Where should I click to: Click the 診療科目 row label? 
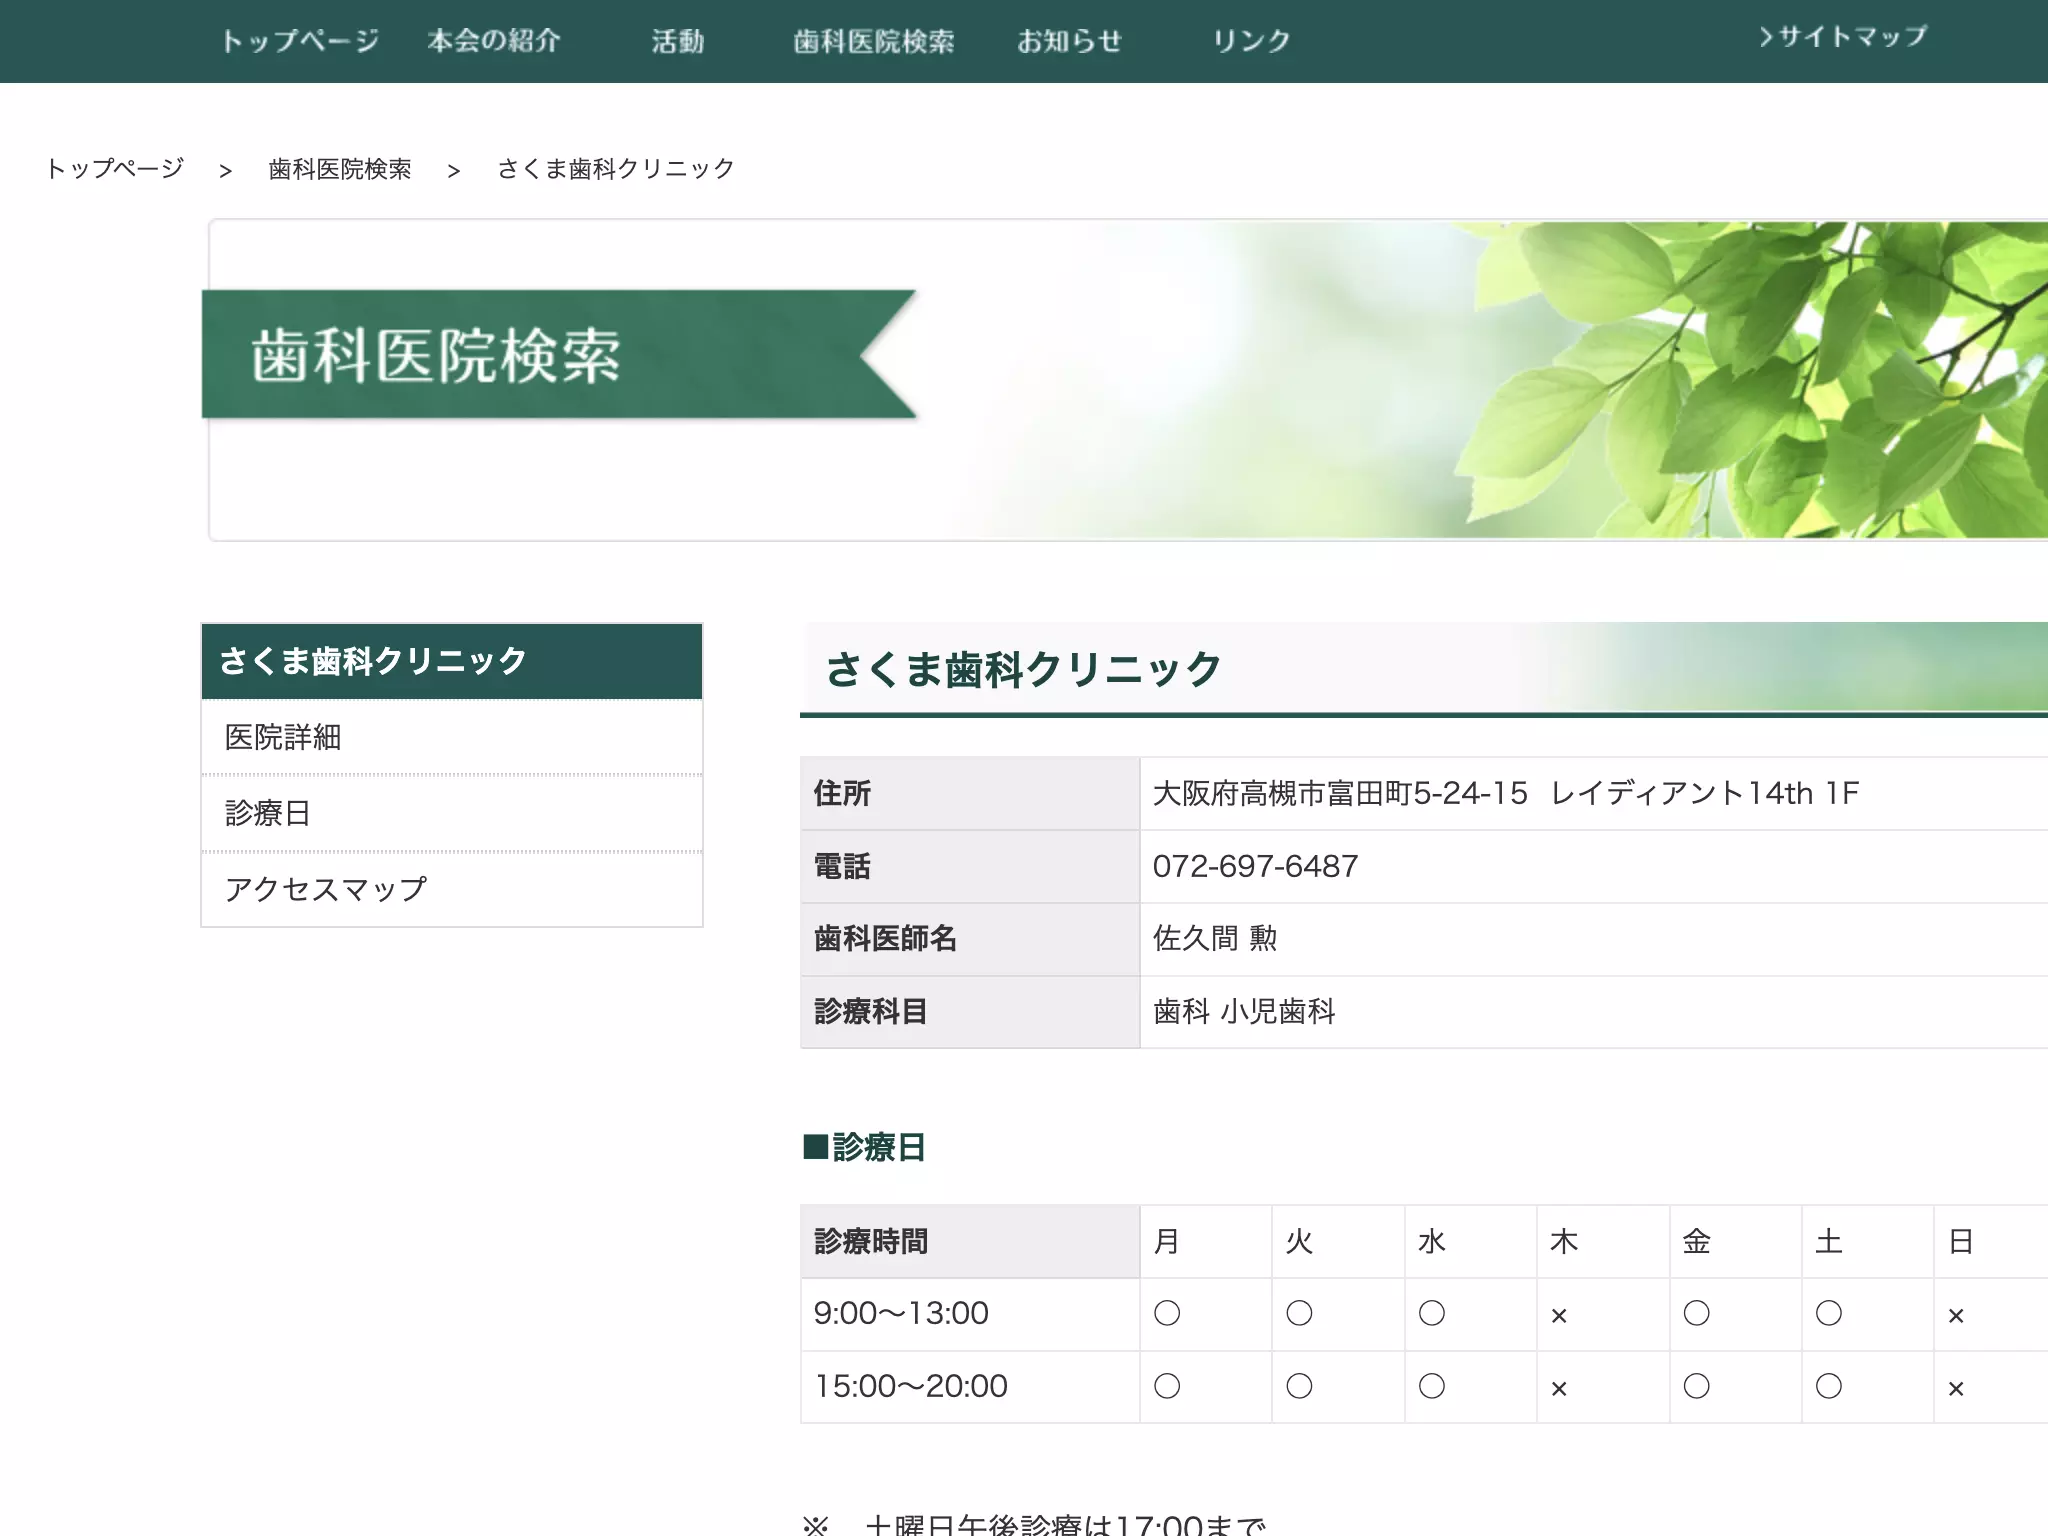pos(970,1012)
